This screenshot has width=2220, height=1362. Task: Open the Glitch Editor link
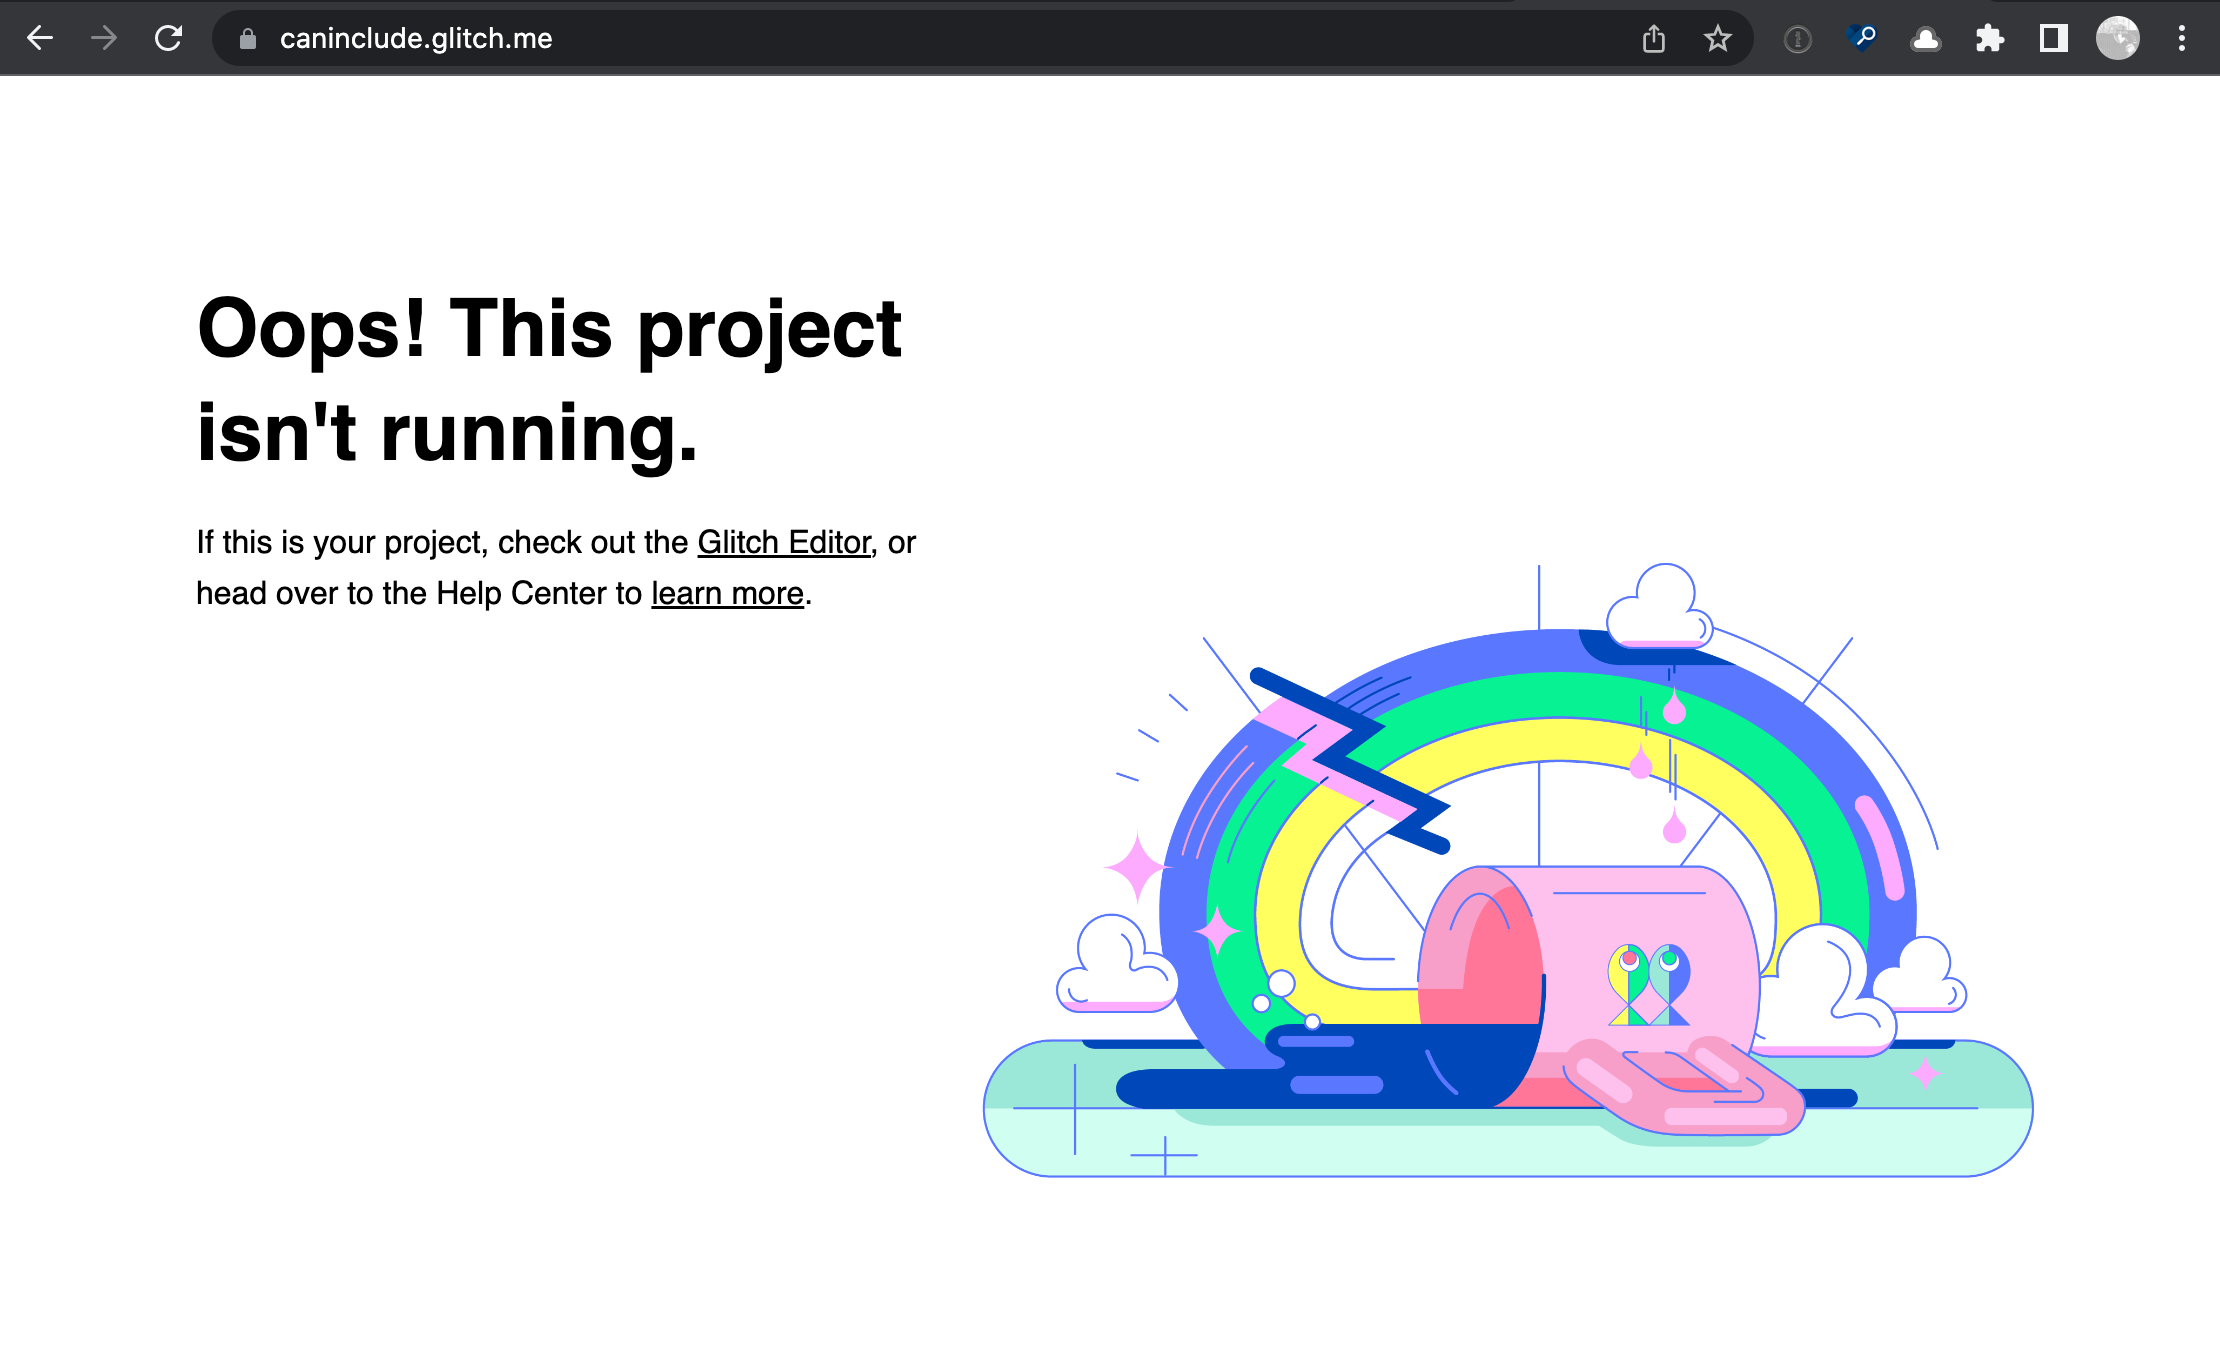[x=783, y=542]
